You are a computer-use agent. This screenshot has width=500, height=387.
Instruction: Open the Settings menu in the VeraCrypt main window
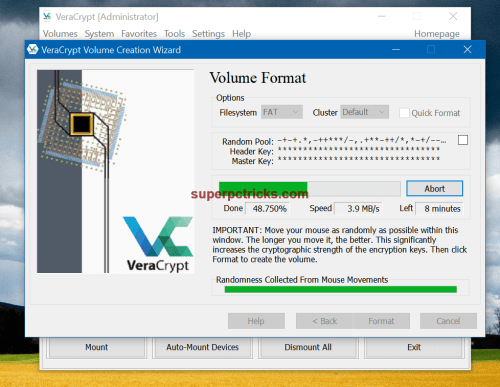click(x=208, y=34)
